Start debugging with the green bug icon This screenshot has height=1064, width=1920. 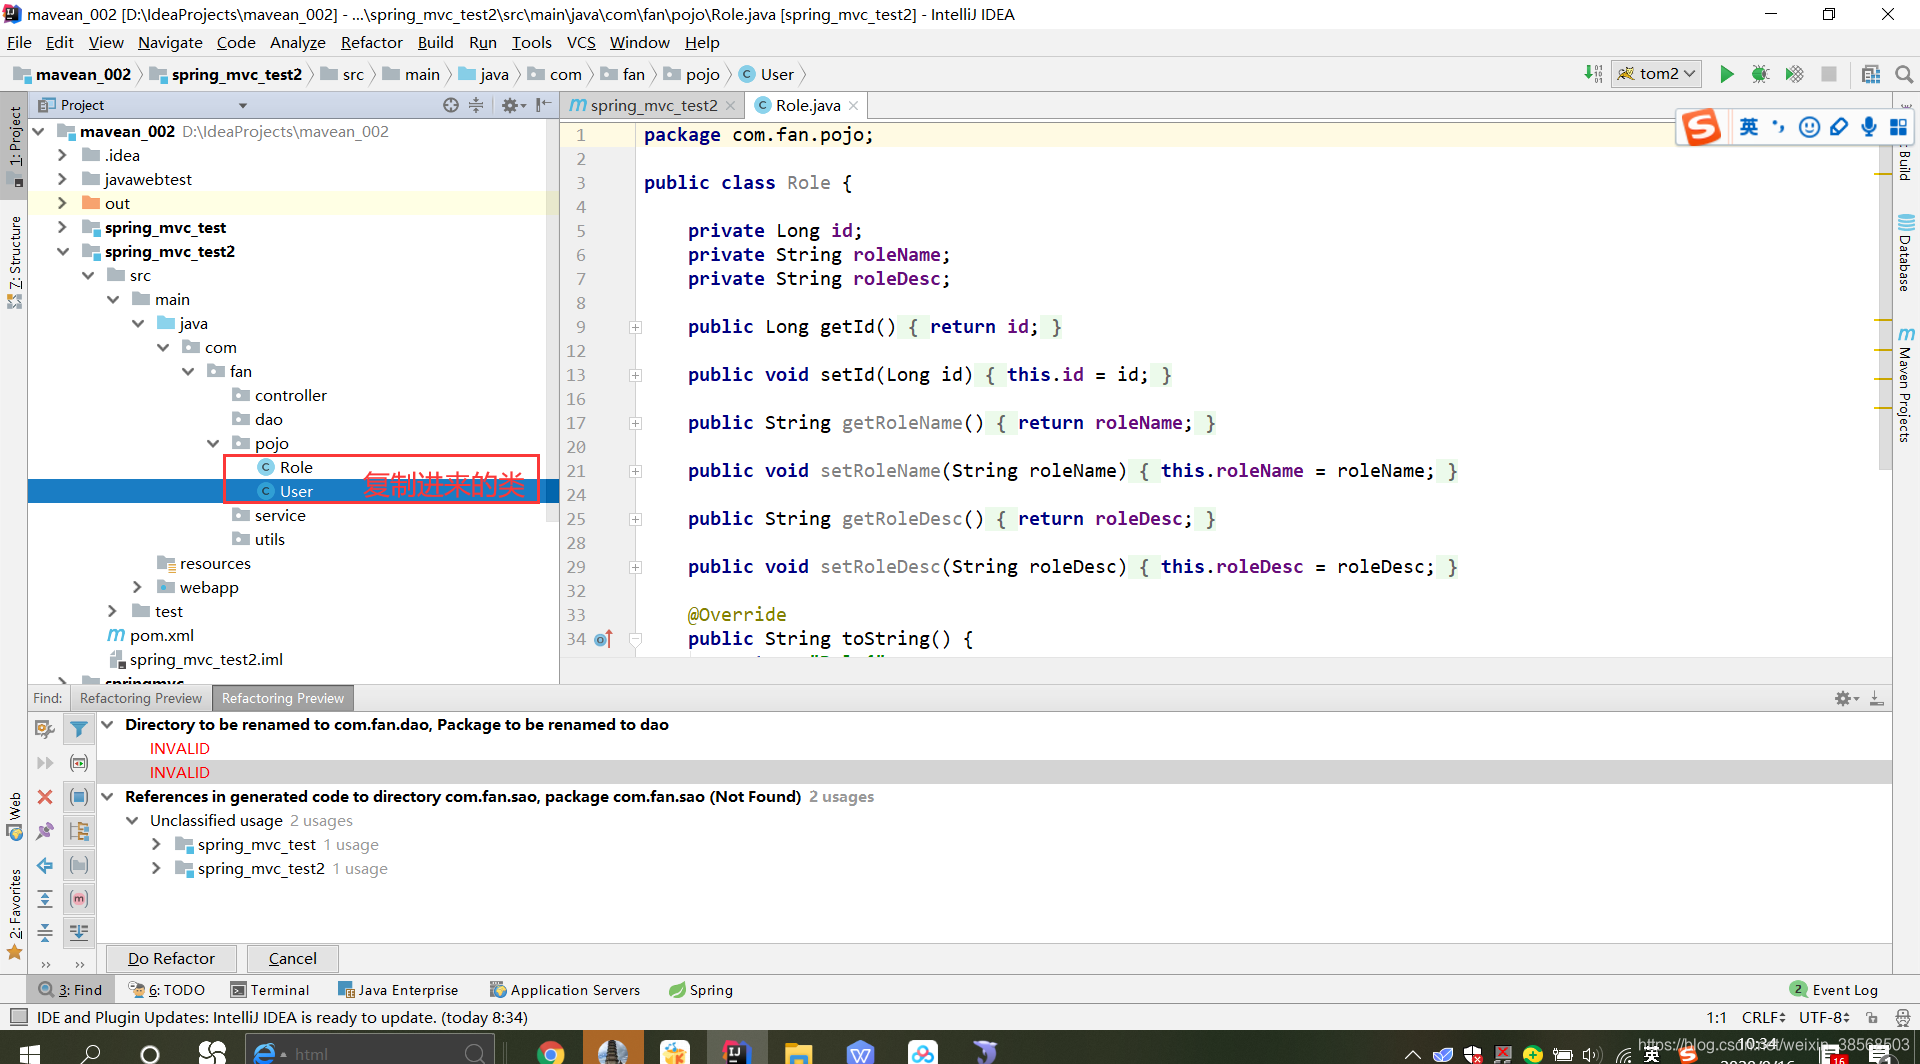tap(1760, 74)
